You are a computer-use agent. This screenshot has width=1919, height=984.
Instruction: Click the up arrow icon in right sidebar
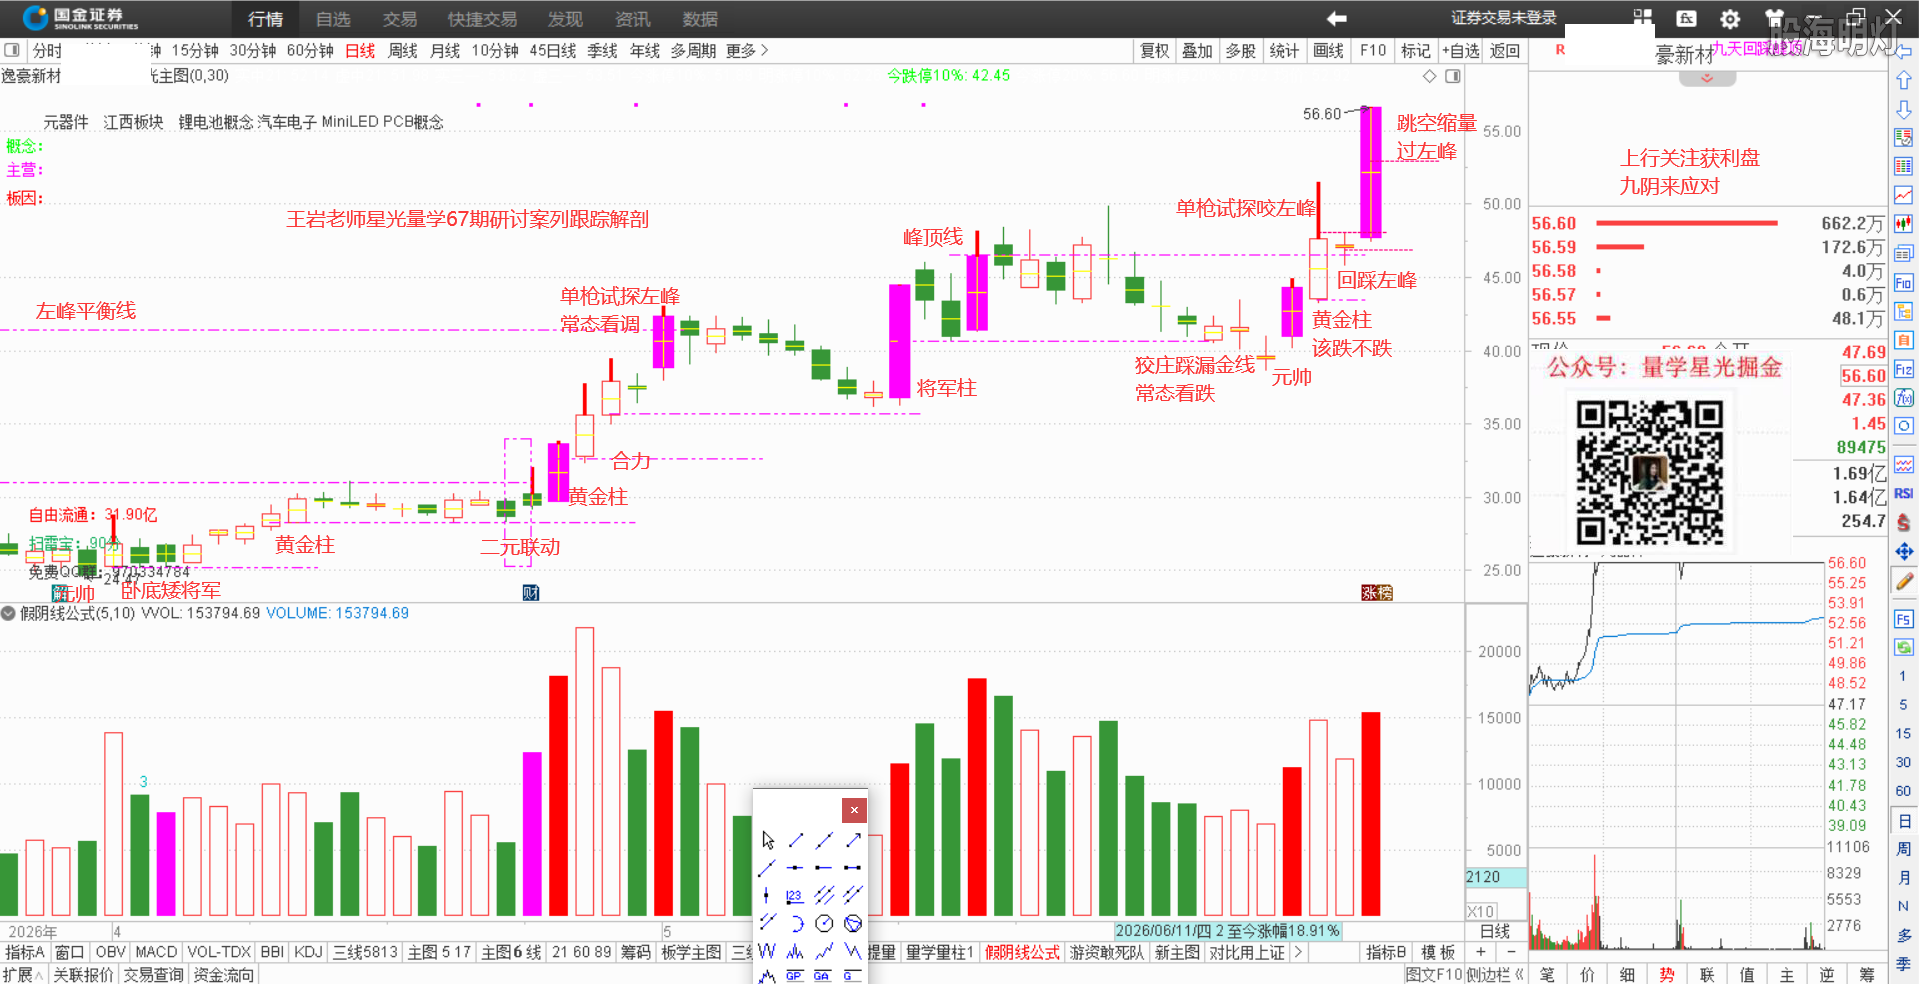1904,80
